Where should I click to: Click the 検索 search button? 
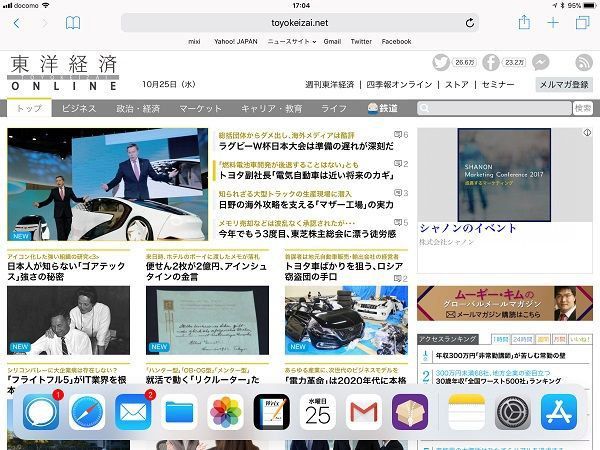coord(583,108)
